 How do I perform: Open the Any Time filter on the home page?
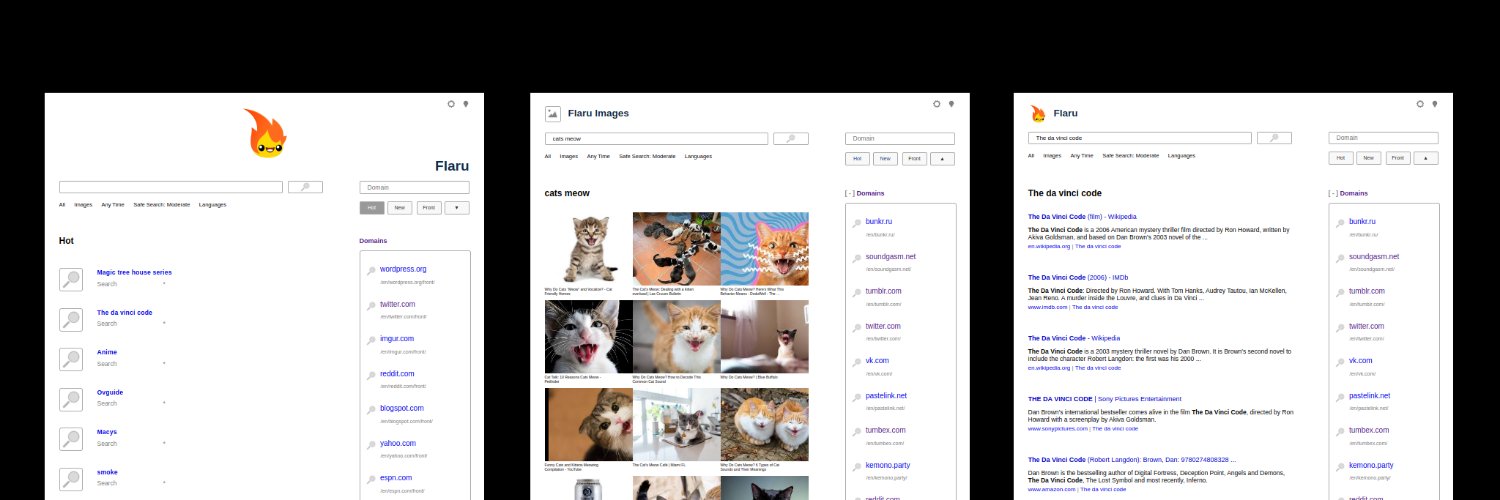click(x=113, y=205)
